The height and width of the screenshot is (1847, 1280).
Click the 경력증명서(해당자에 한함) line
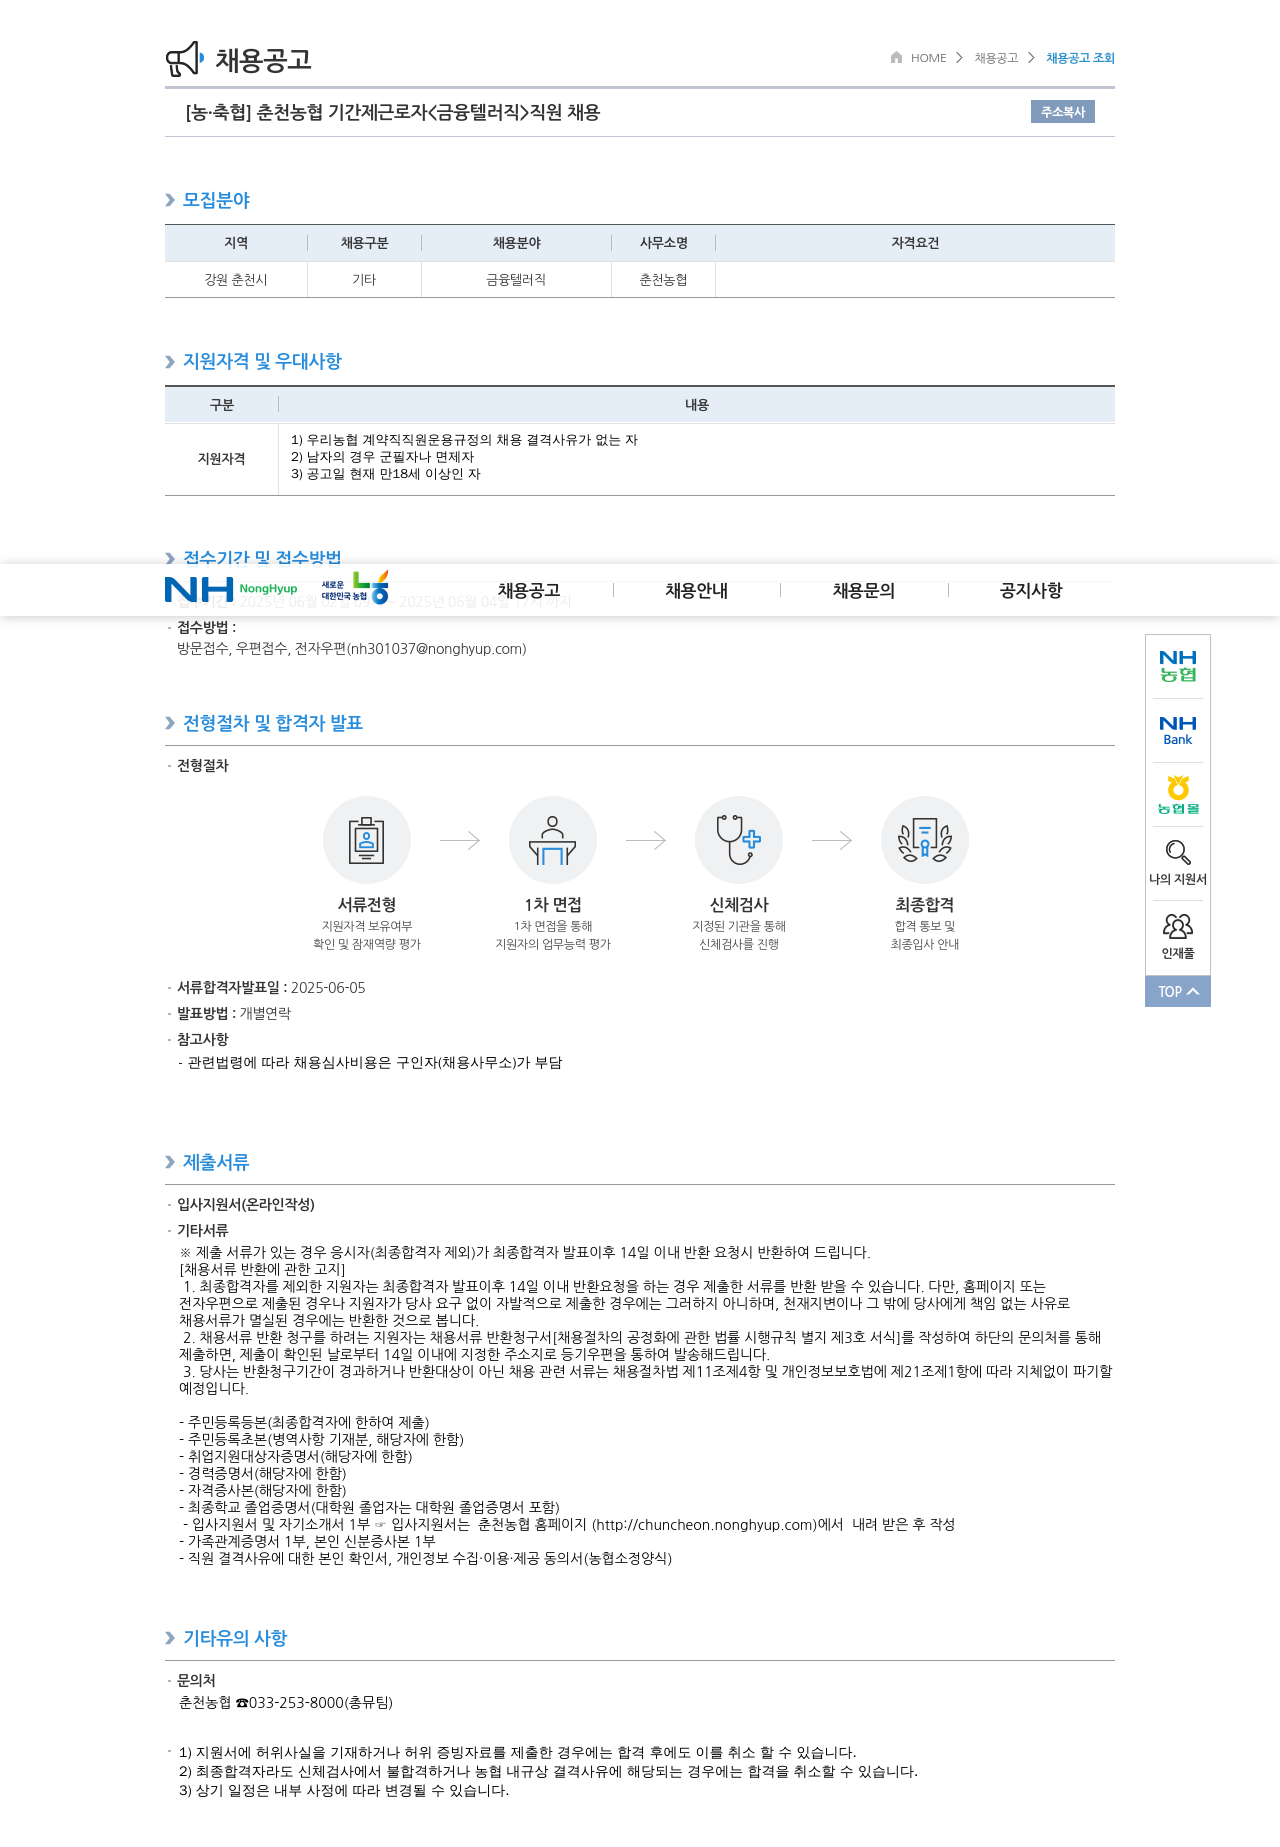point(263,1474)
